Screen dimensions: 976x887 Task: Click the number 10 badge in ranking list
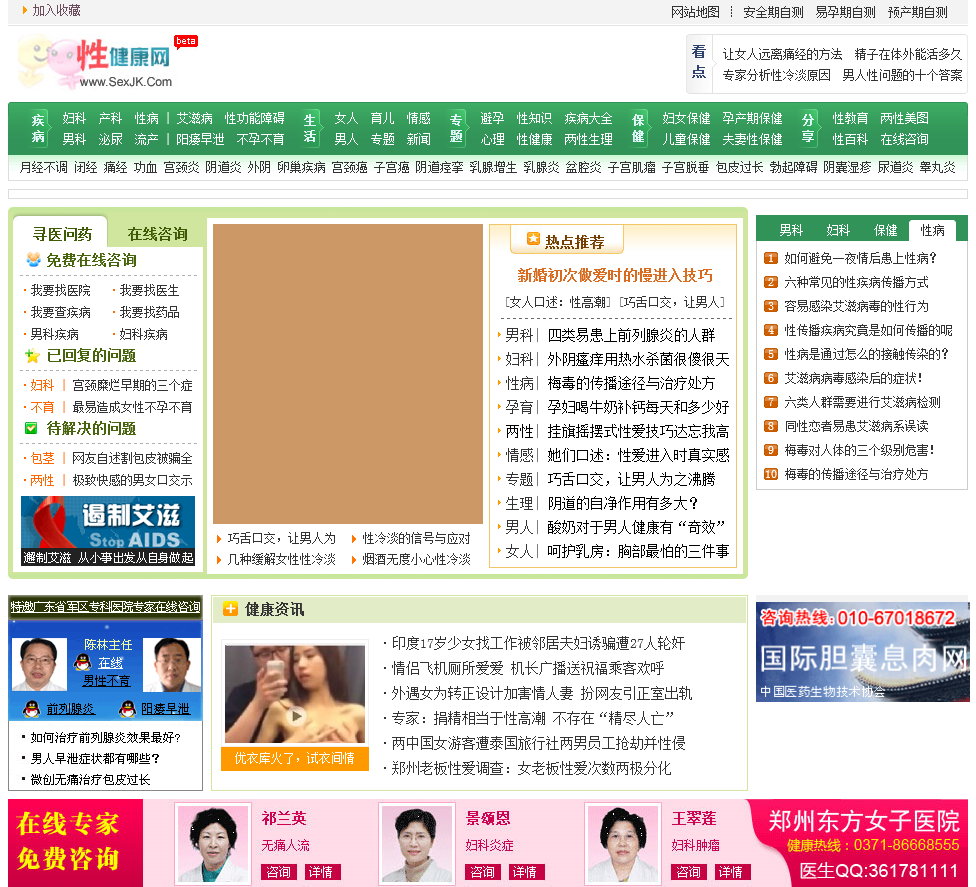[771, 474]
